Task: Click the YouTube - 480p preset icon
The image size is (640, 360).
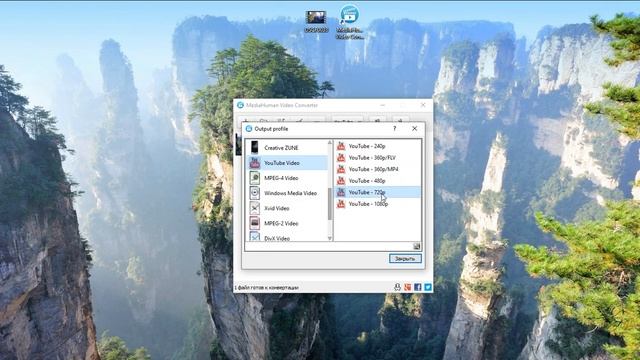Action: [x=341, y=180]
